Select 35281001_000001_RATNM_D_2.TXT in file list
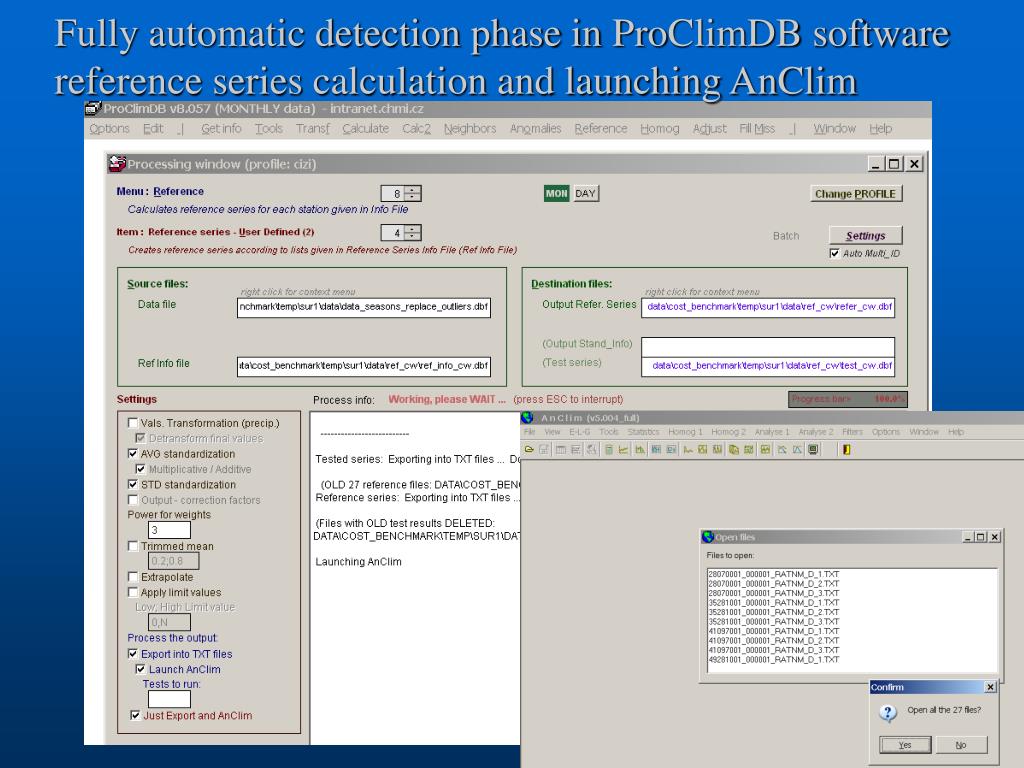Viewport: 1024px width, 768px height. pos(773,612)
